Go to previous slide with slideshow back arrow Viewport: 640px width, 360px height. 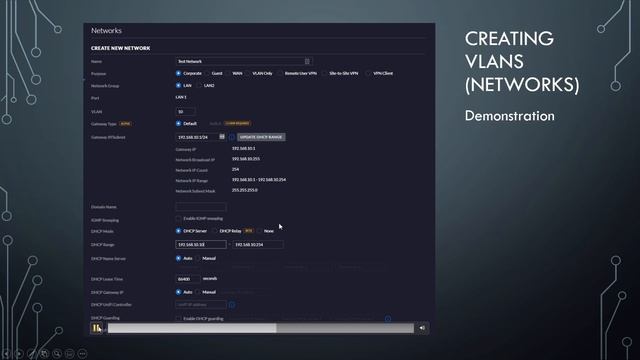point(6,353)
